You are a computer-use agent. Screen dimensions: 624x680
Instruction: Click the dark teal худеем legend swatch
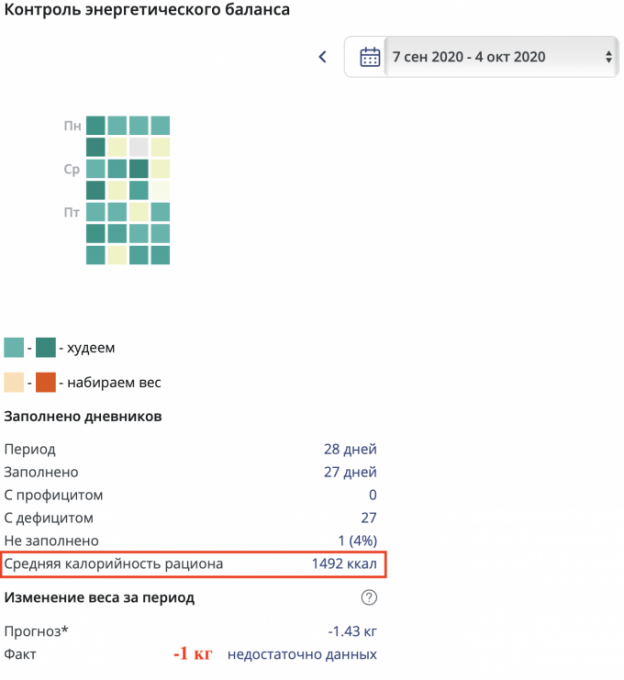tap(45, 348)
